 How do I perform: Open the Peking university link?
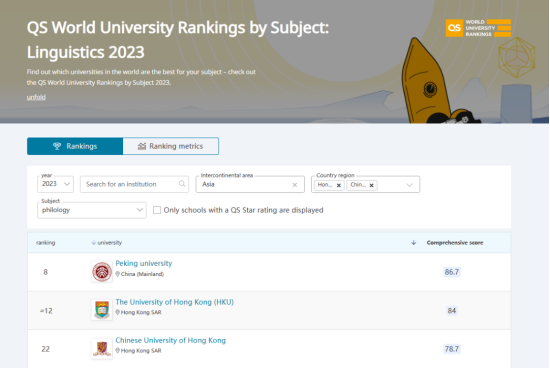144,263
